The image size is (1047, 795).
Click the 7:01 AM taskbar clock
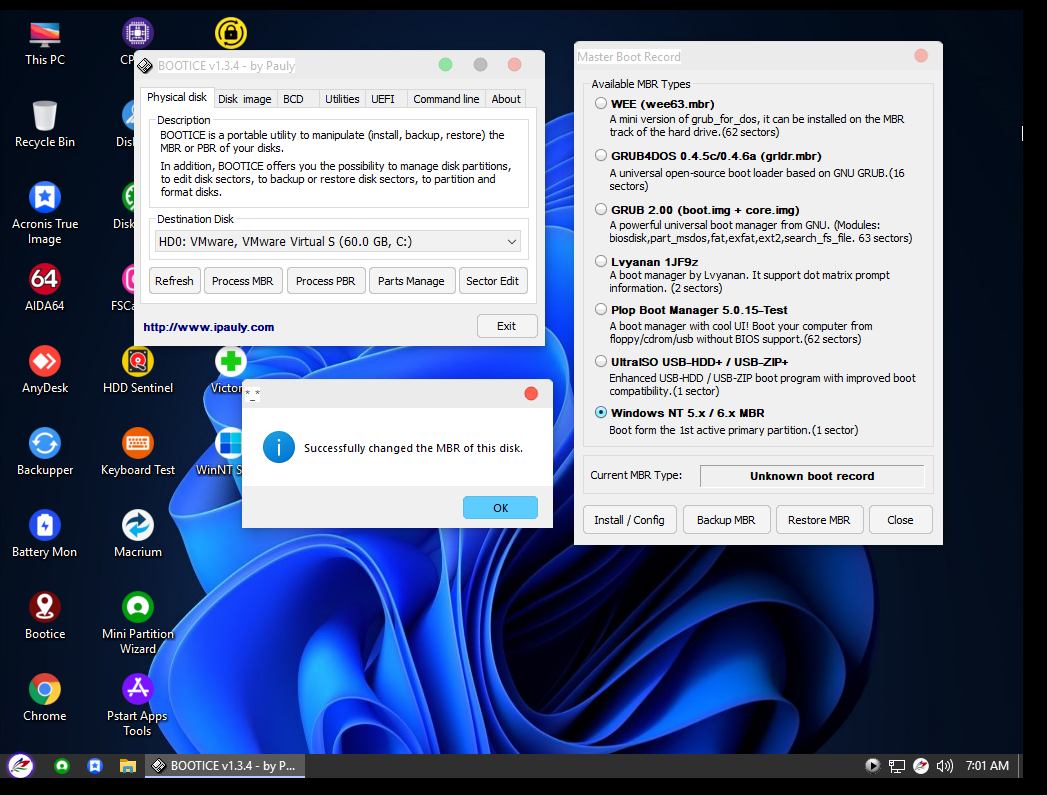(x=987, y=766)
